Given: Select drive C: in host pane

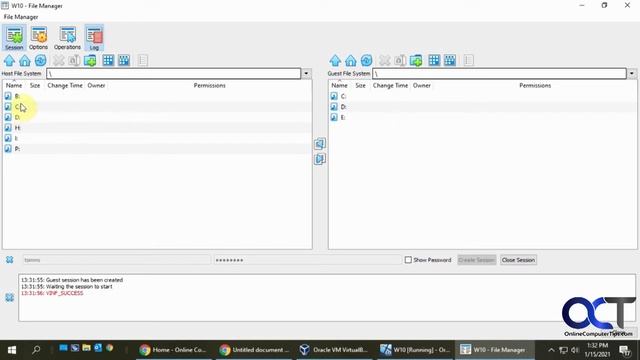Looking at the screenshot, I should pos(157,107).
